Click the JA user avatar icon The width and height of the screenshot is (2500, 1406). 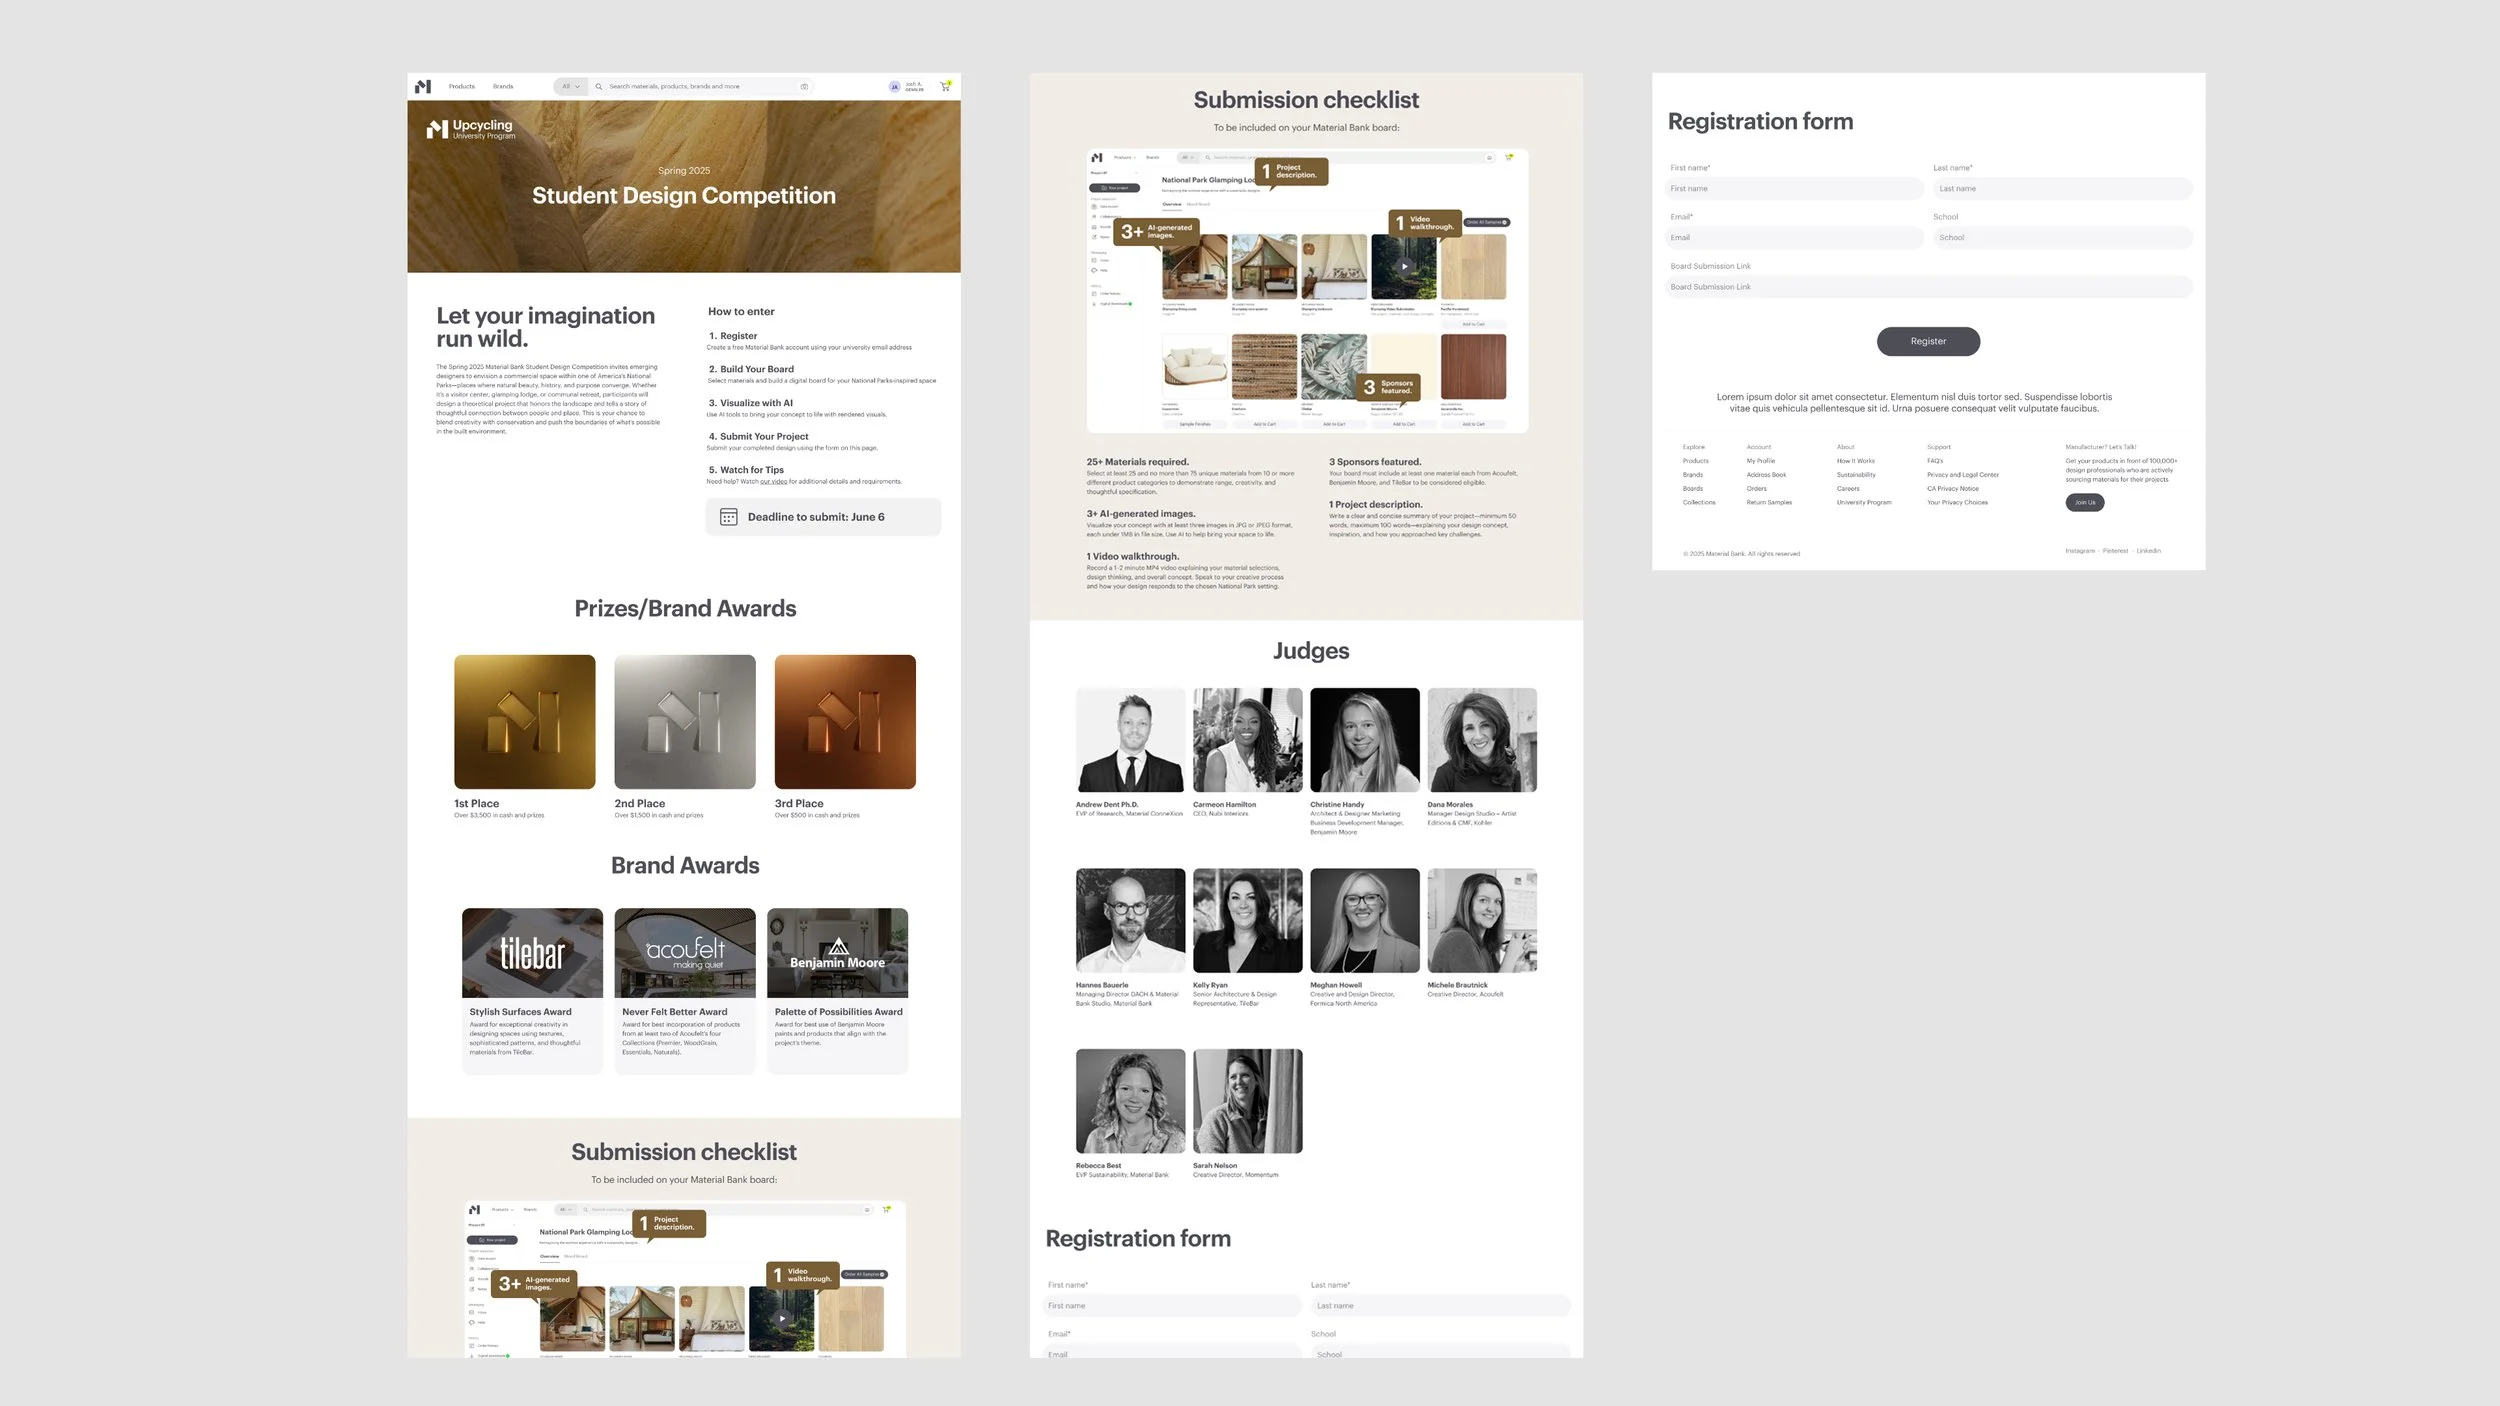(894, 87)
